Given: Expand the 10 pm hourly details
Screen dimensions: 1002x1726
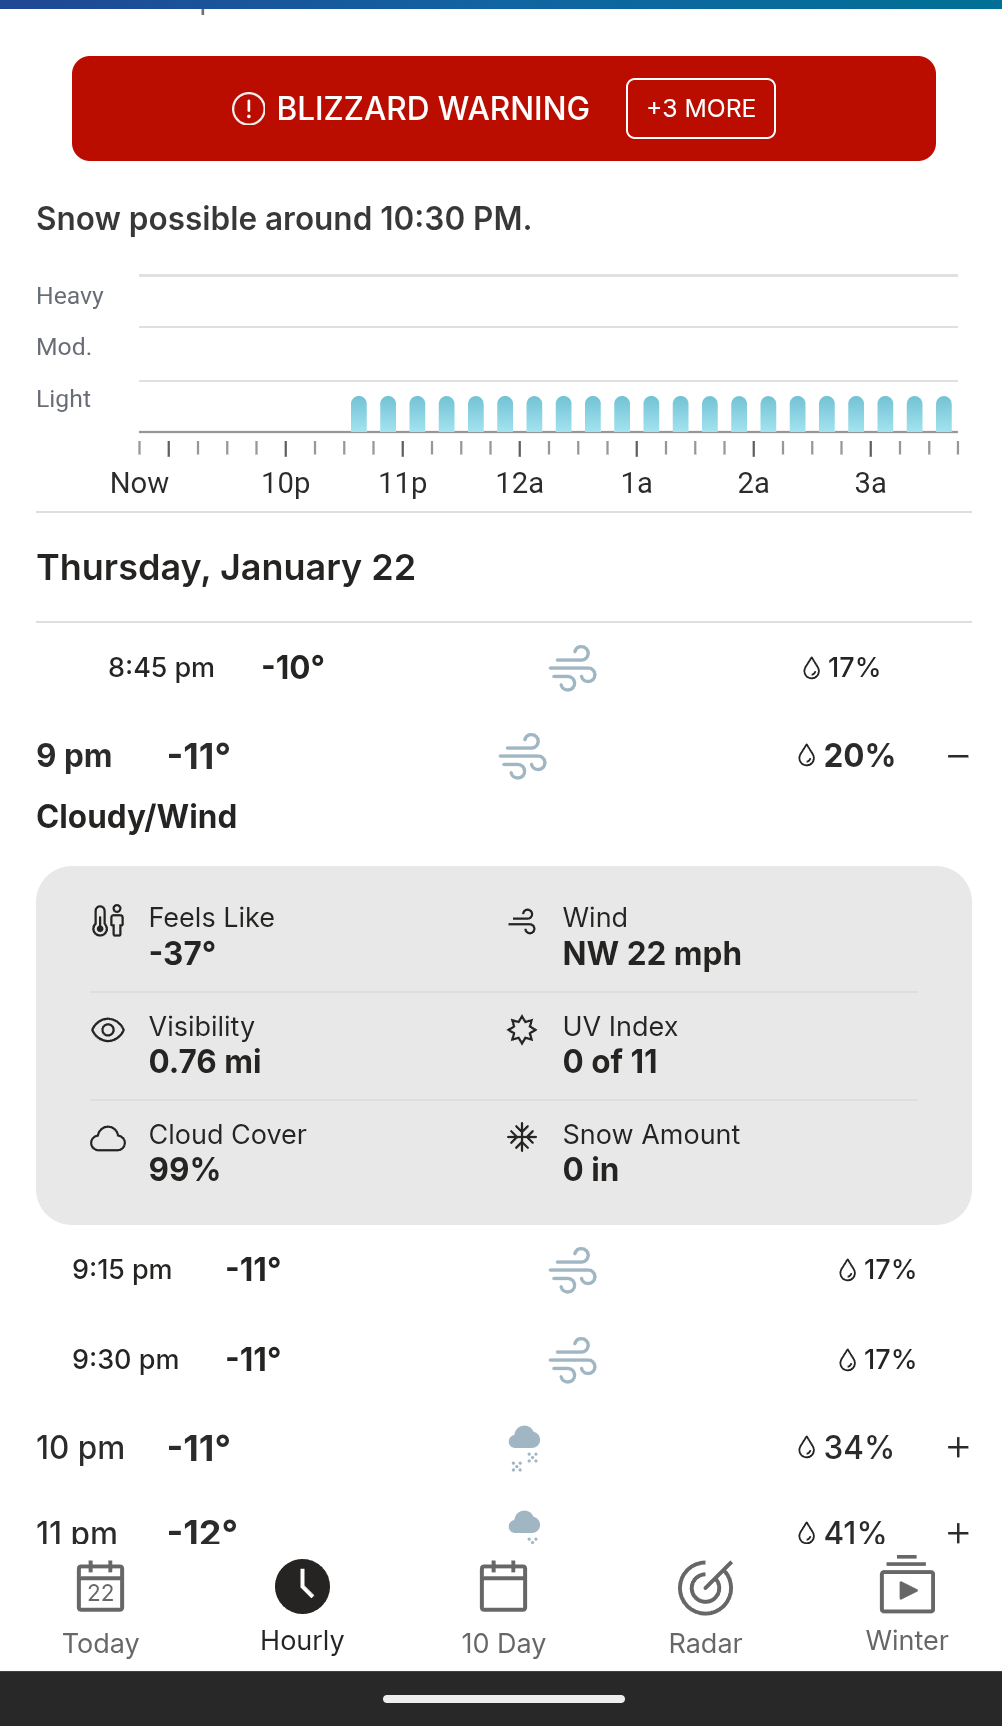Looking at the screenshot, I should click(x=958, y=1447).
